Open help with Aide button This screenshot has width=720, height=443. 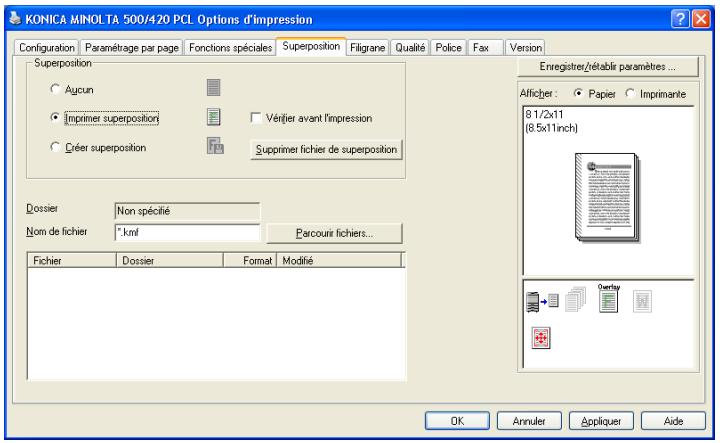click(673, 421)
